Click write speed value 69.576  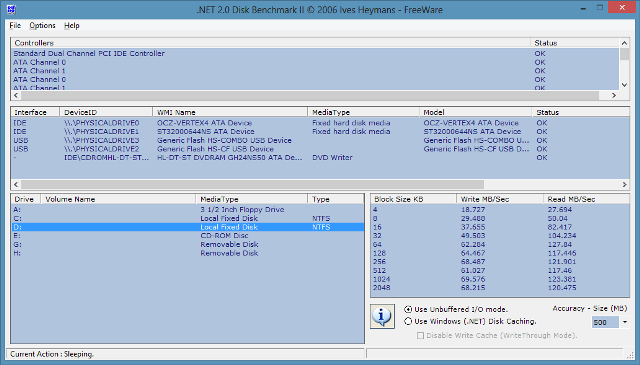point(473,279)
